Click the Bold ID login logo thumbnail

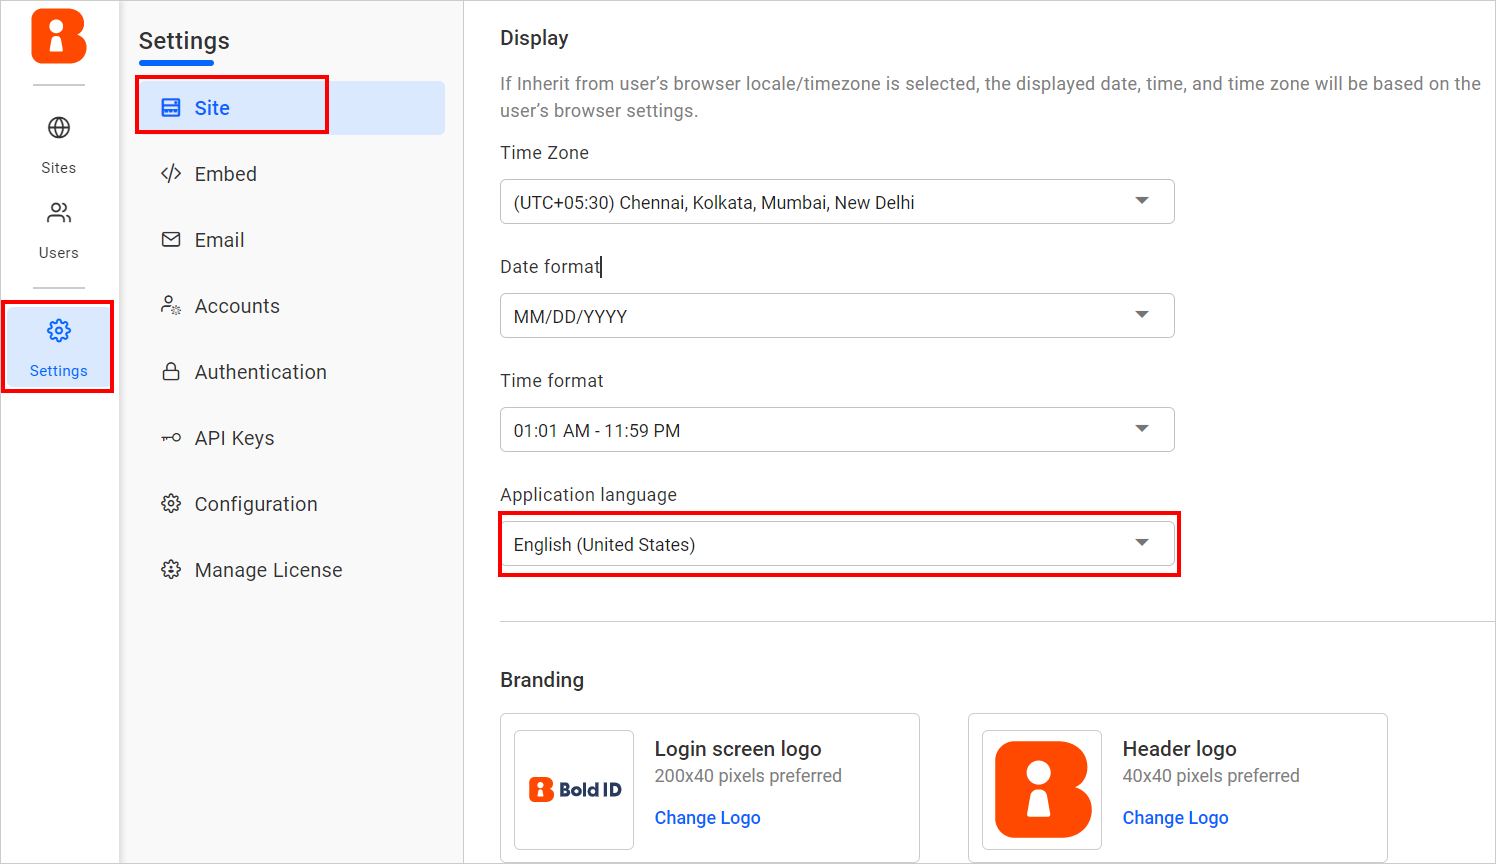click(574, 790)
